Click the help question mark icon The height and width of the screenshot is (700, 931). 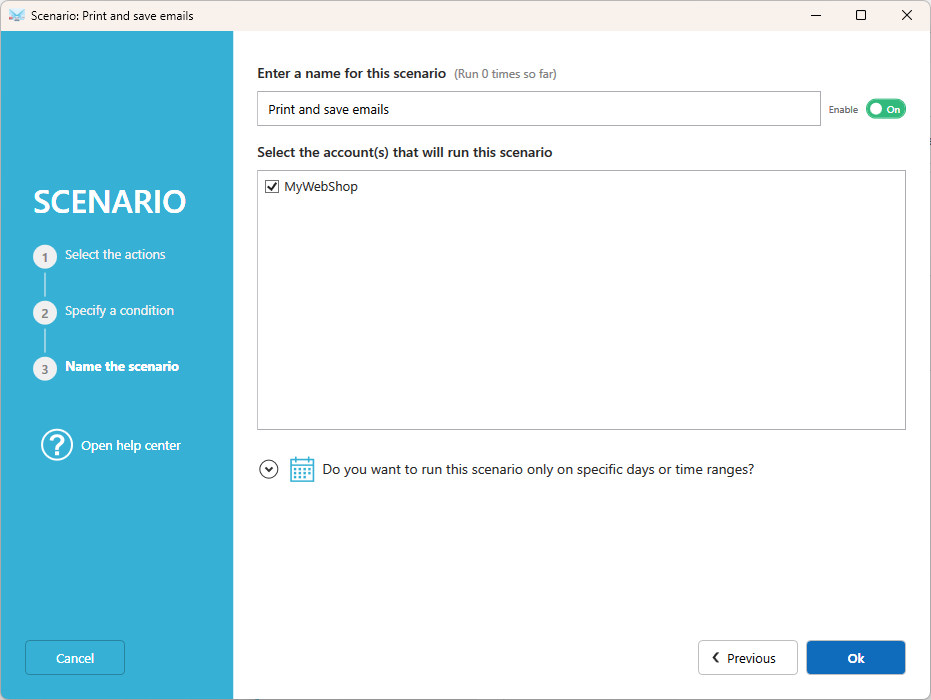(x=57, y=445)
